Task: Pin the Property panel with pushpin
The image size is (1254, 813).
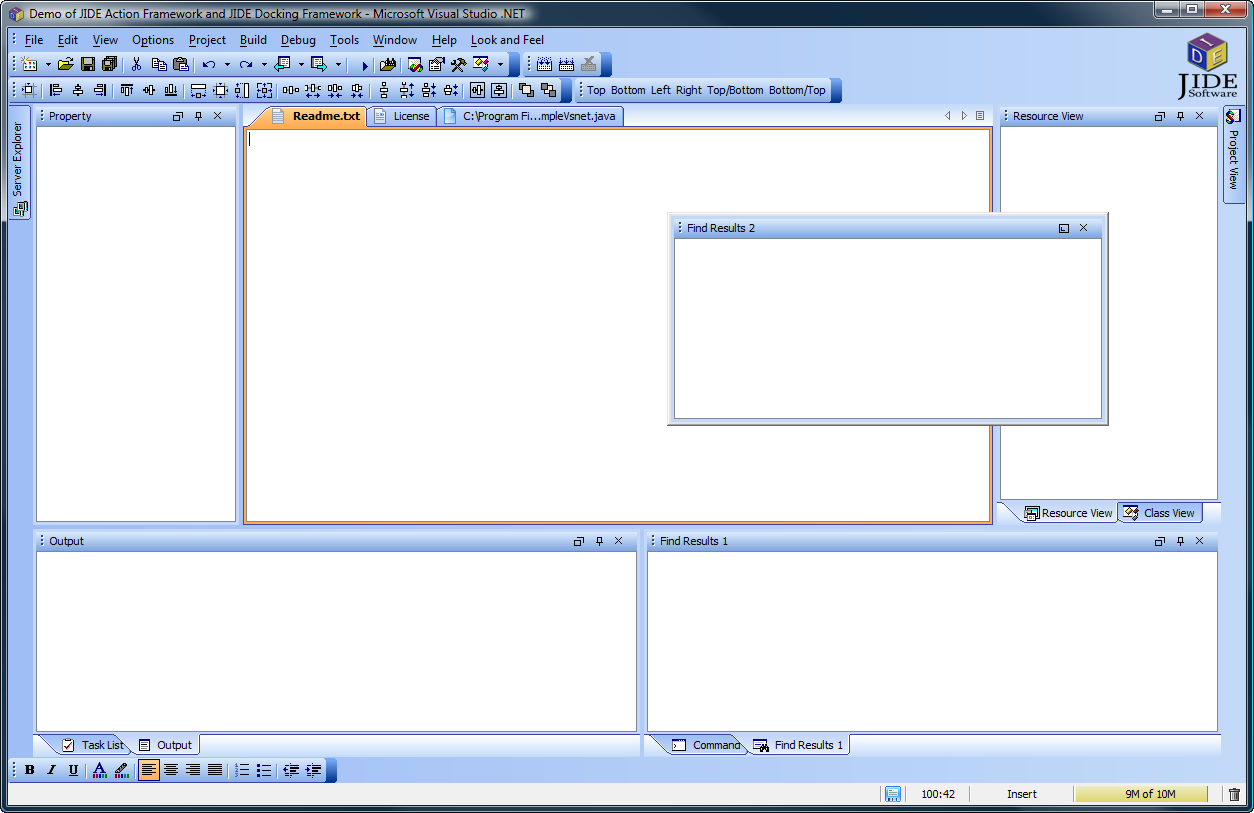Action: coord(198,116)
